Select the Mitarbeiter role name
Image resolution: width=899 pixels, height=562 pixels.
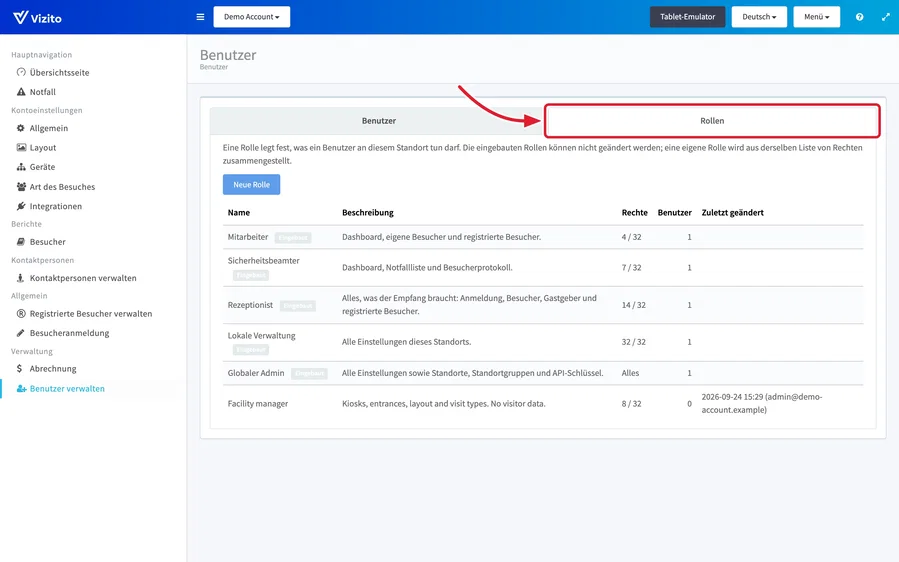[x=248, y=236]
